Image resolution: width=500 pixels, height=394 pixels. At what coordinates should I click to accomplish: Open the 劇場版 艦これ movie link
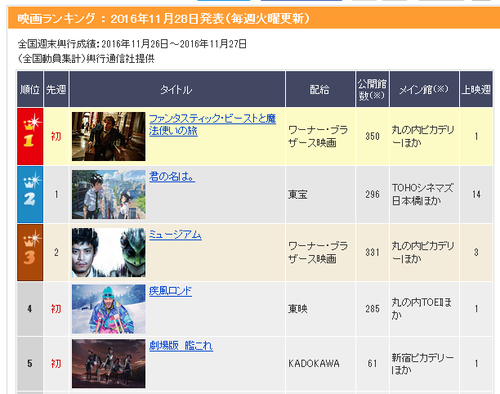point(181,346)
